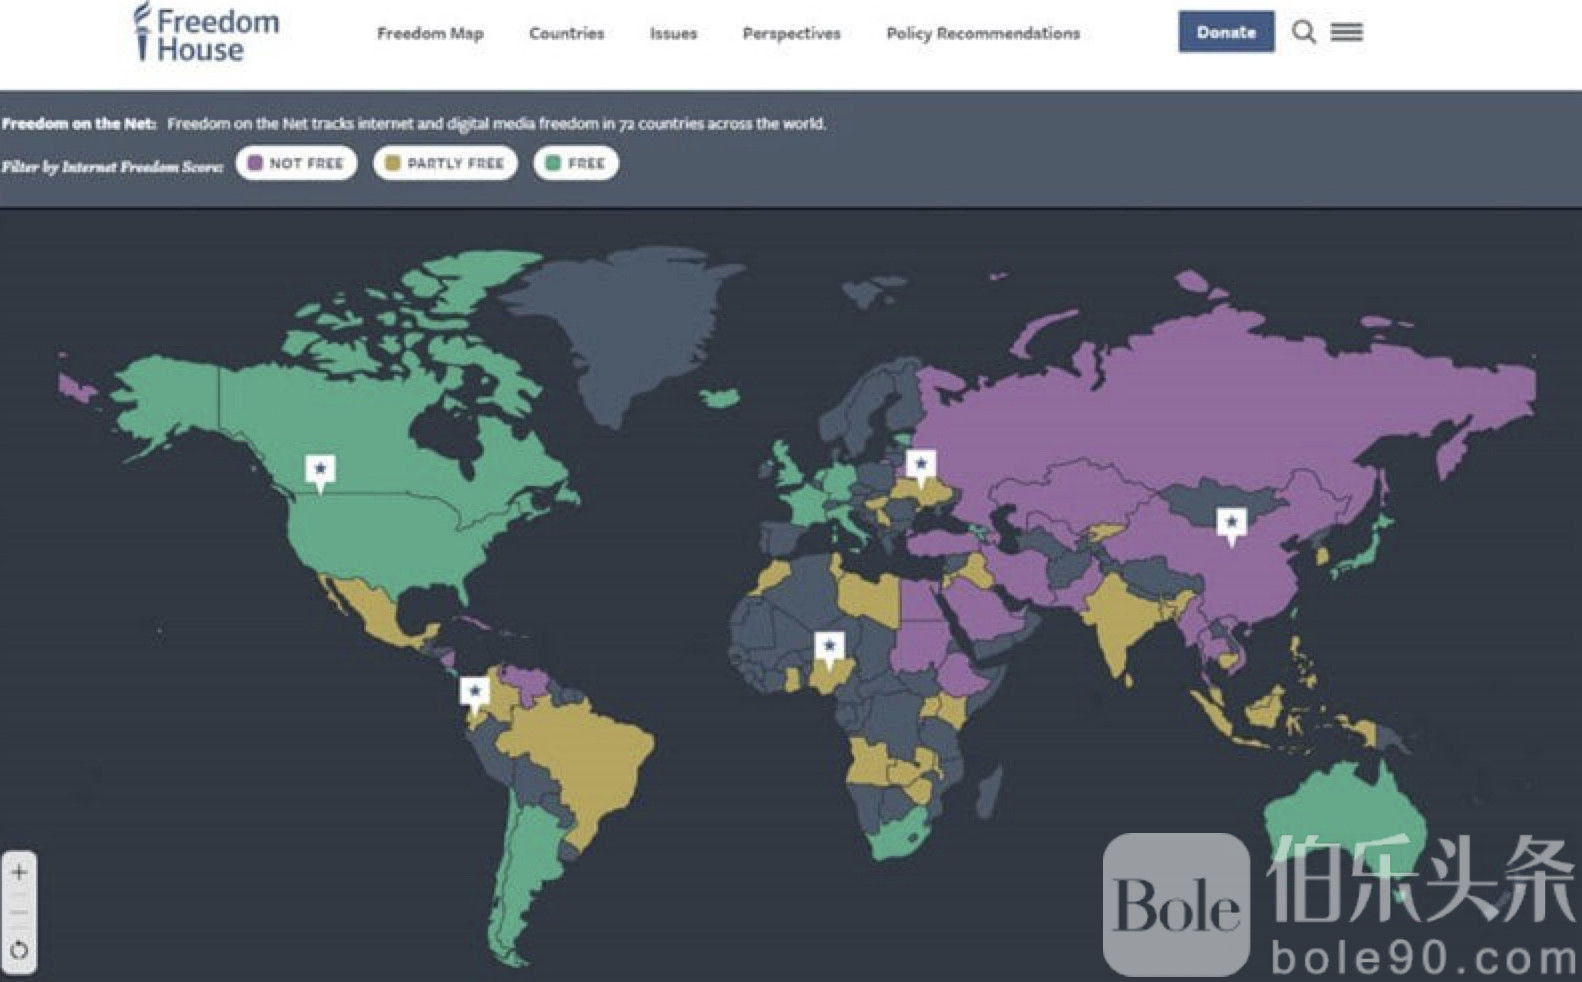1582x982 pixels.
Task: Open the search magnifier icon
Action: (1303, 32)
